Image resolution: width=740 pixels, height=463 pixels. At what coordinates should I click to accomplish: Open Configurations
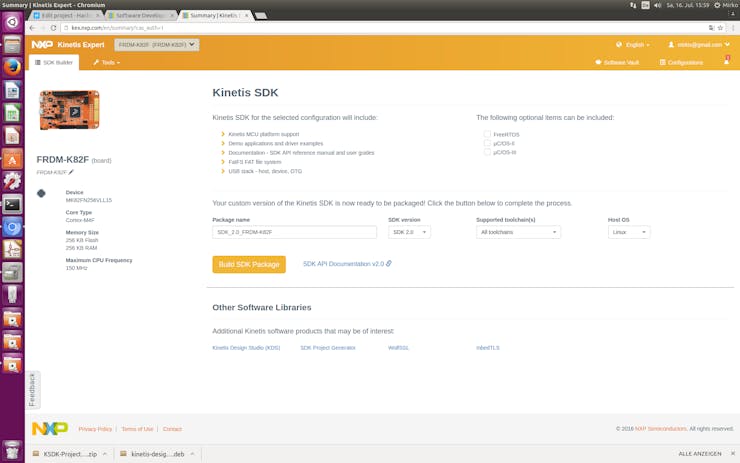(x=681, y=62)
